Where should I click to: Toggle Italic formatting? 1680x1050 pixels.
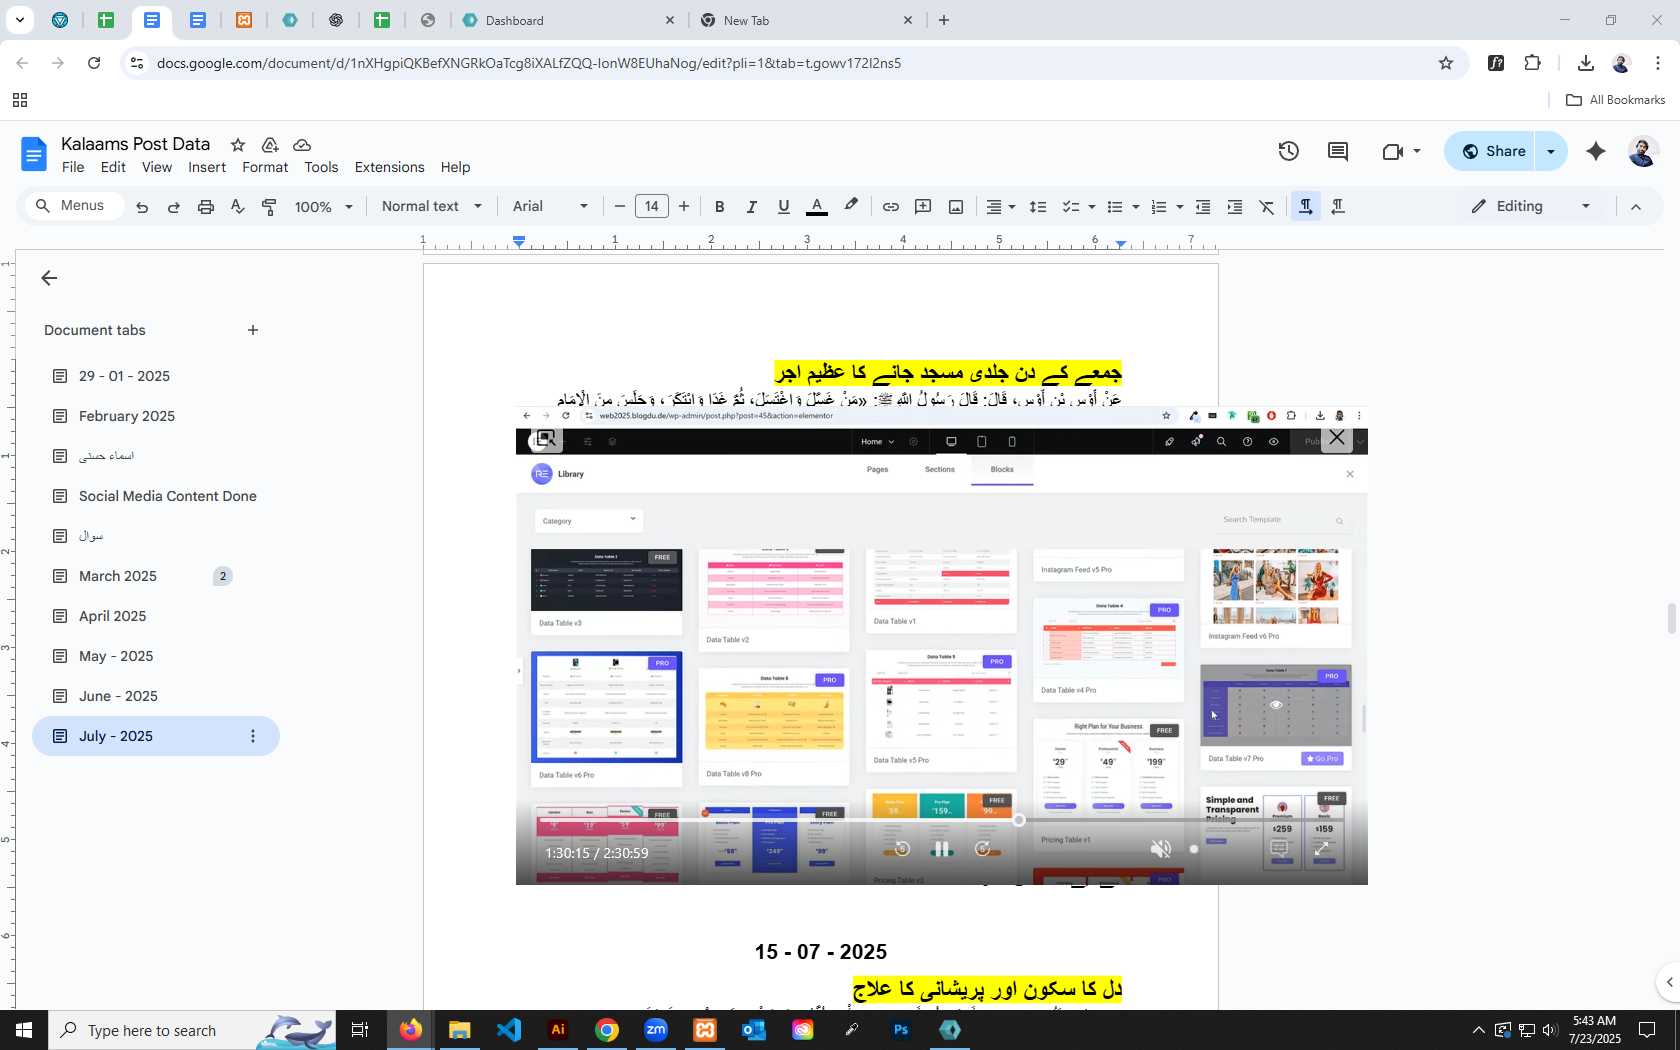pos(751,207)
